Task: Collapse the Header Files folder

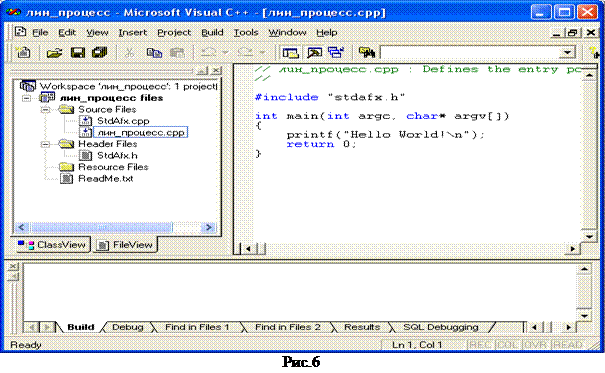Action: pyautogui.click(x=46, y=144)
